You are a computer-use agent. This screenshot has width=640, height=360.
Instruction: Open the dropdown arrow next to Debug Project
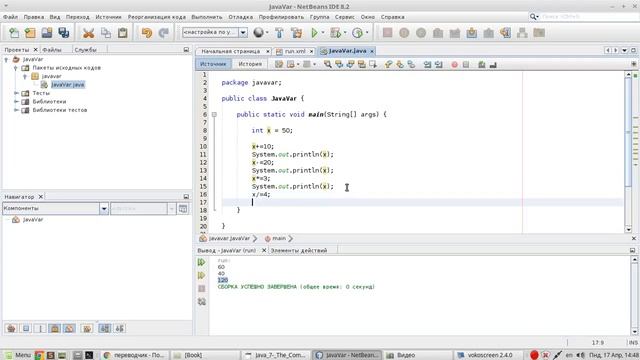tap(345, 33)
